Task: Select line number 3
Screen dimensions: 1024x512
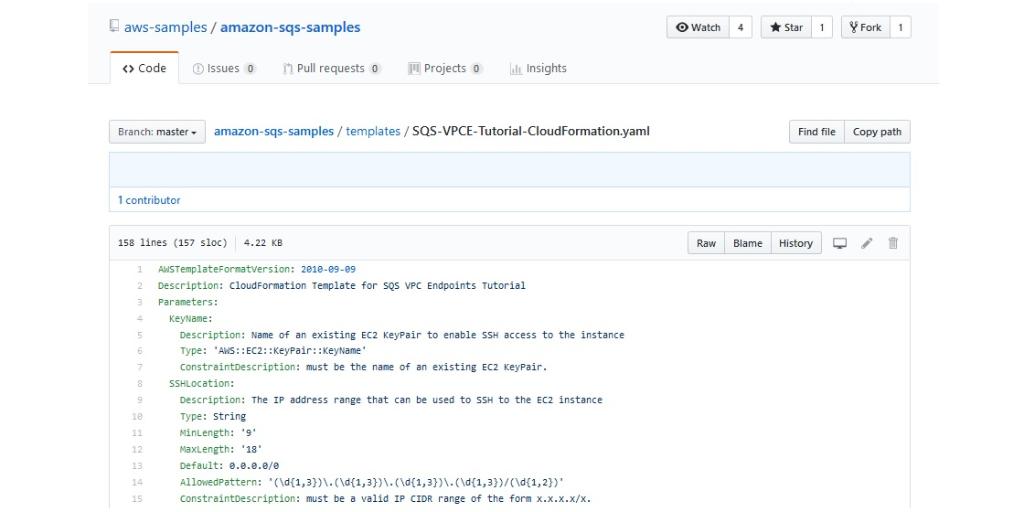Action: (139, 302)
